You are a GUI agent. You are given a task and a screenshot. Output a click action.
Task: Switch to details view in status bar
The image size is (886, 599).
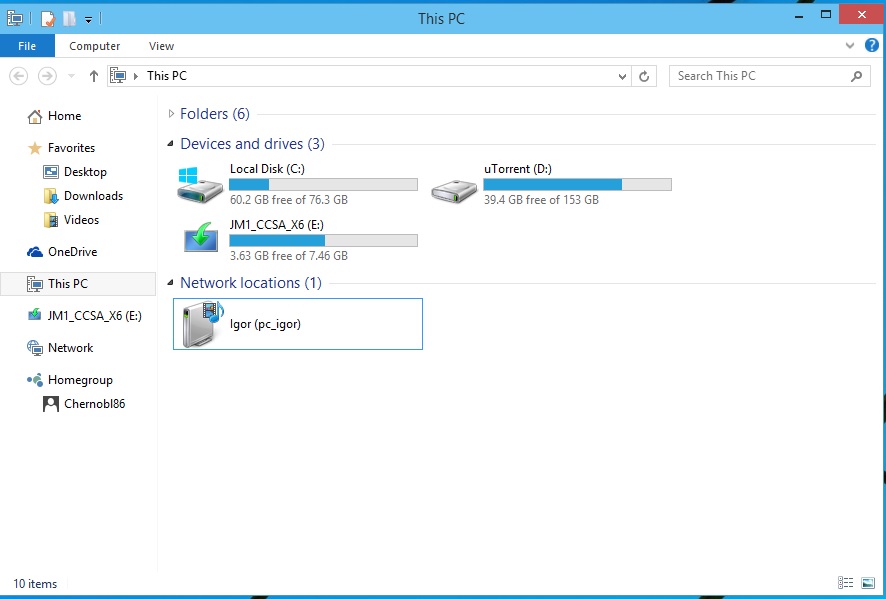point(846,583)
